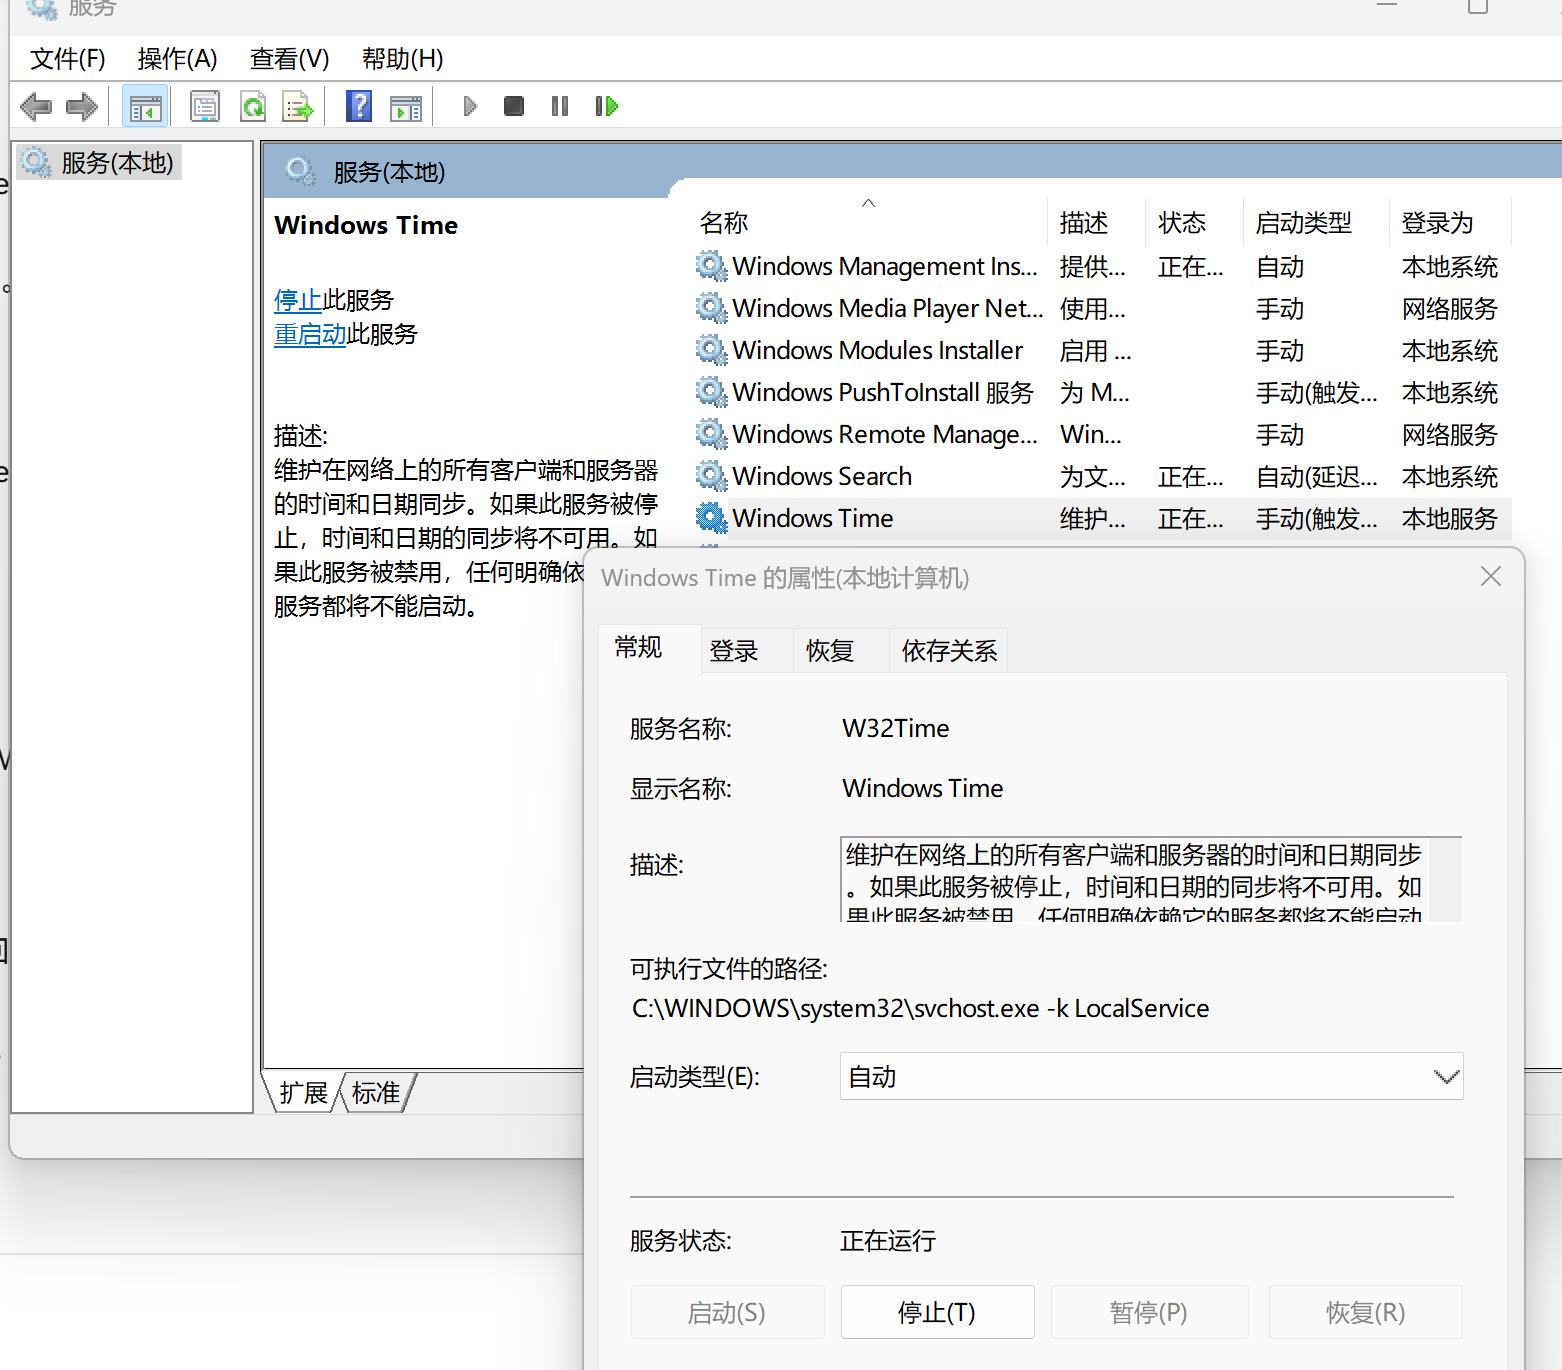The width and height of the screenshot is (1562, 1370).
Task: Click the Stop service square icon
Action: (514, 106)
